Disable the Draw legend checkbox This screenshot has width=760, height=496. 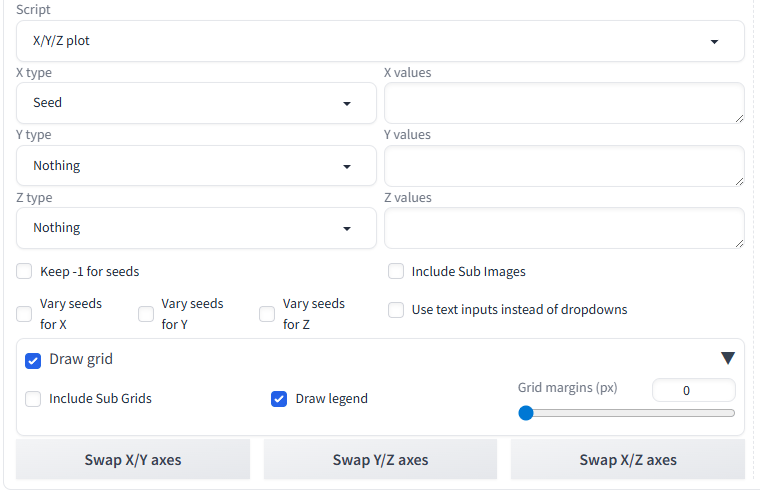(280, 399)
